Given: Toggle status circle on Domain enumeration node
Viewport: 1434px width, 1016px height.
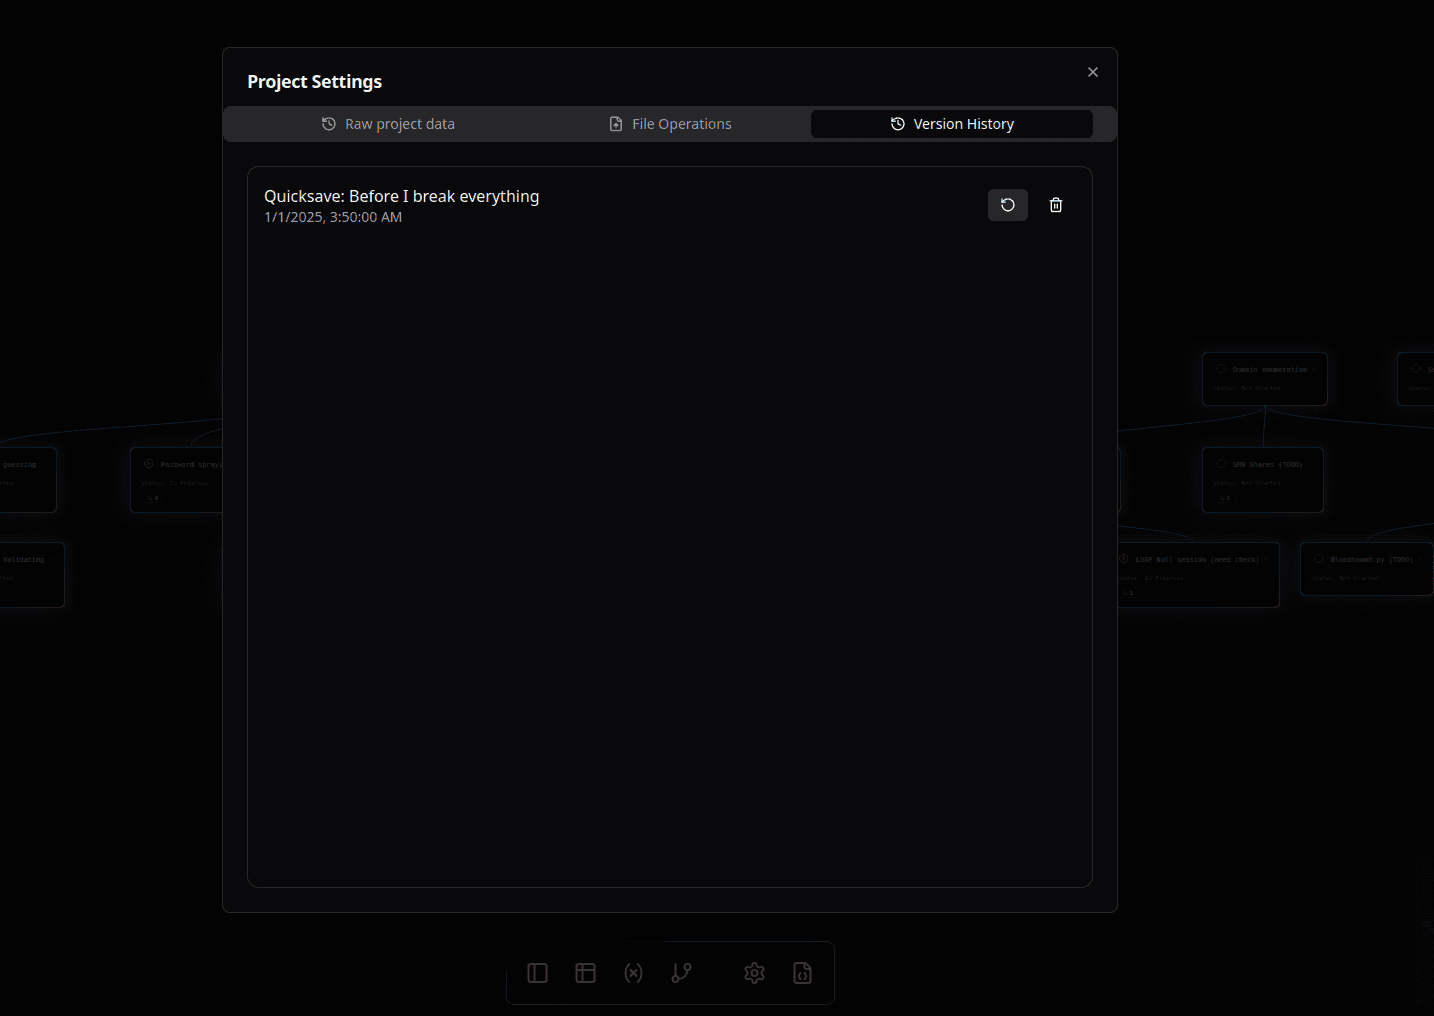Looking at the screenshot, I should [1221, 369].
